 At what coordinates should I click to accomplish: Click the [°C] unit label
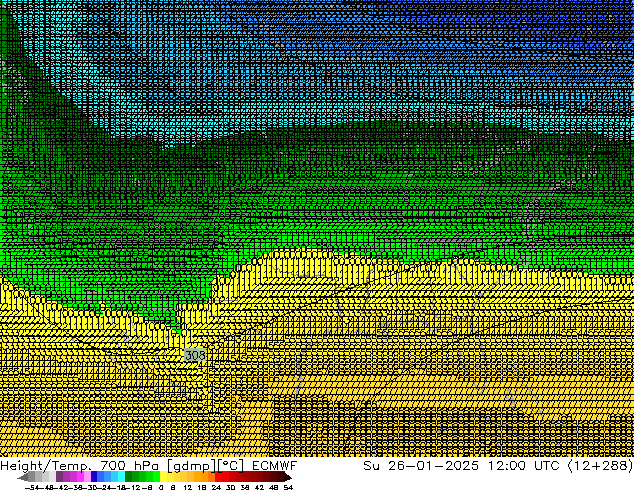tap(231, 466)
